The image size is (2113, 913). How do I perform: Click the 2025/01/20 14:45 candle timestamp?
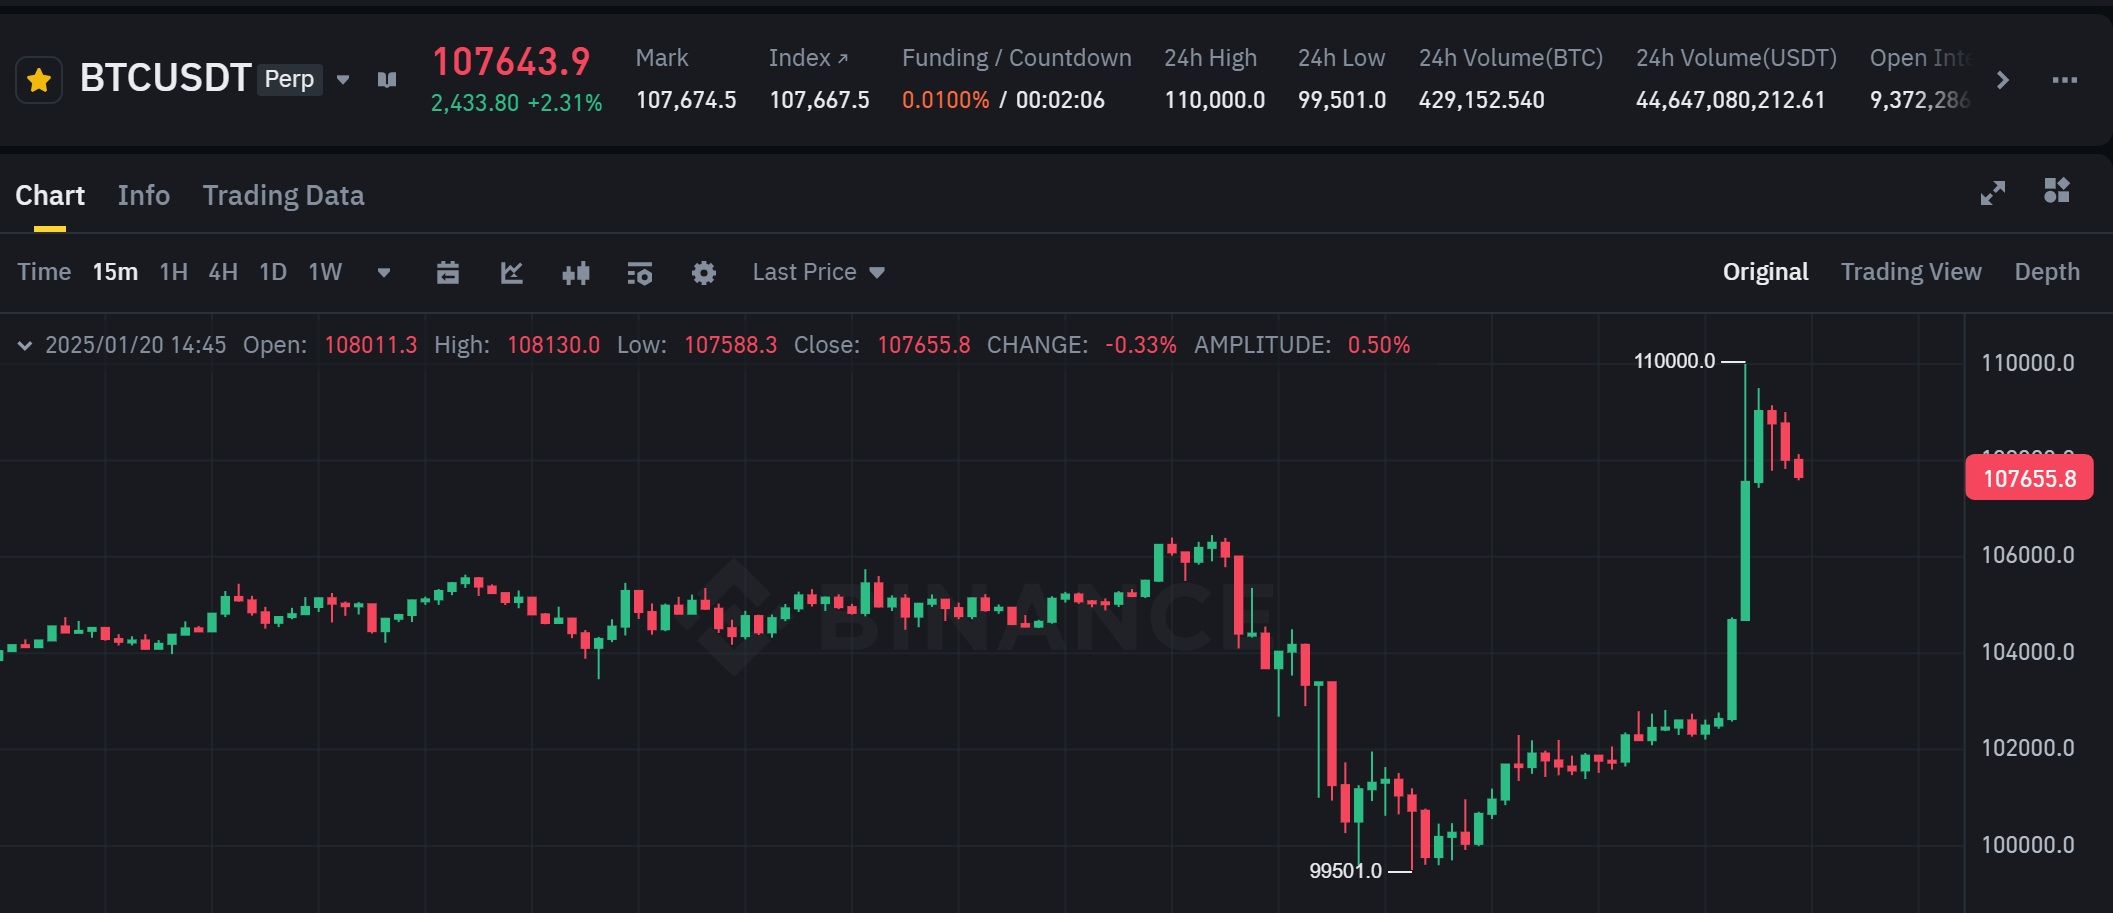pyautogui.click(x=136, y=345)
